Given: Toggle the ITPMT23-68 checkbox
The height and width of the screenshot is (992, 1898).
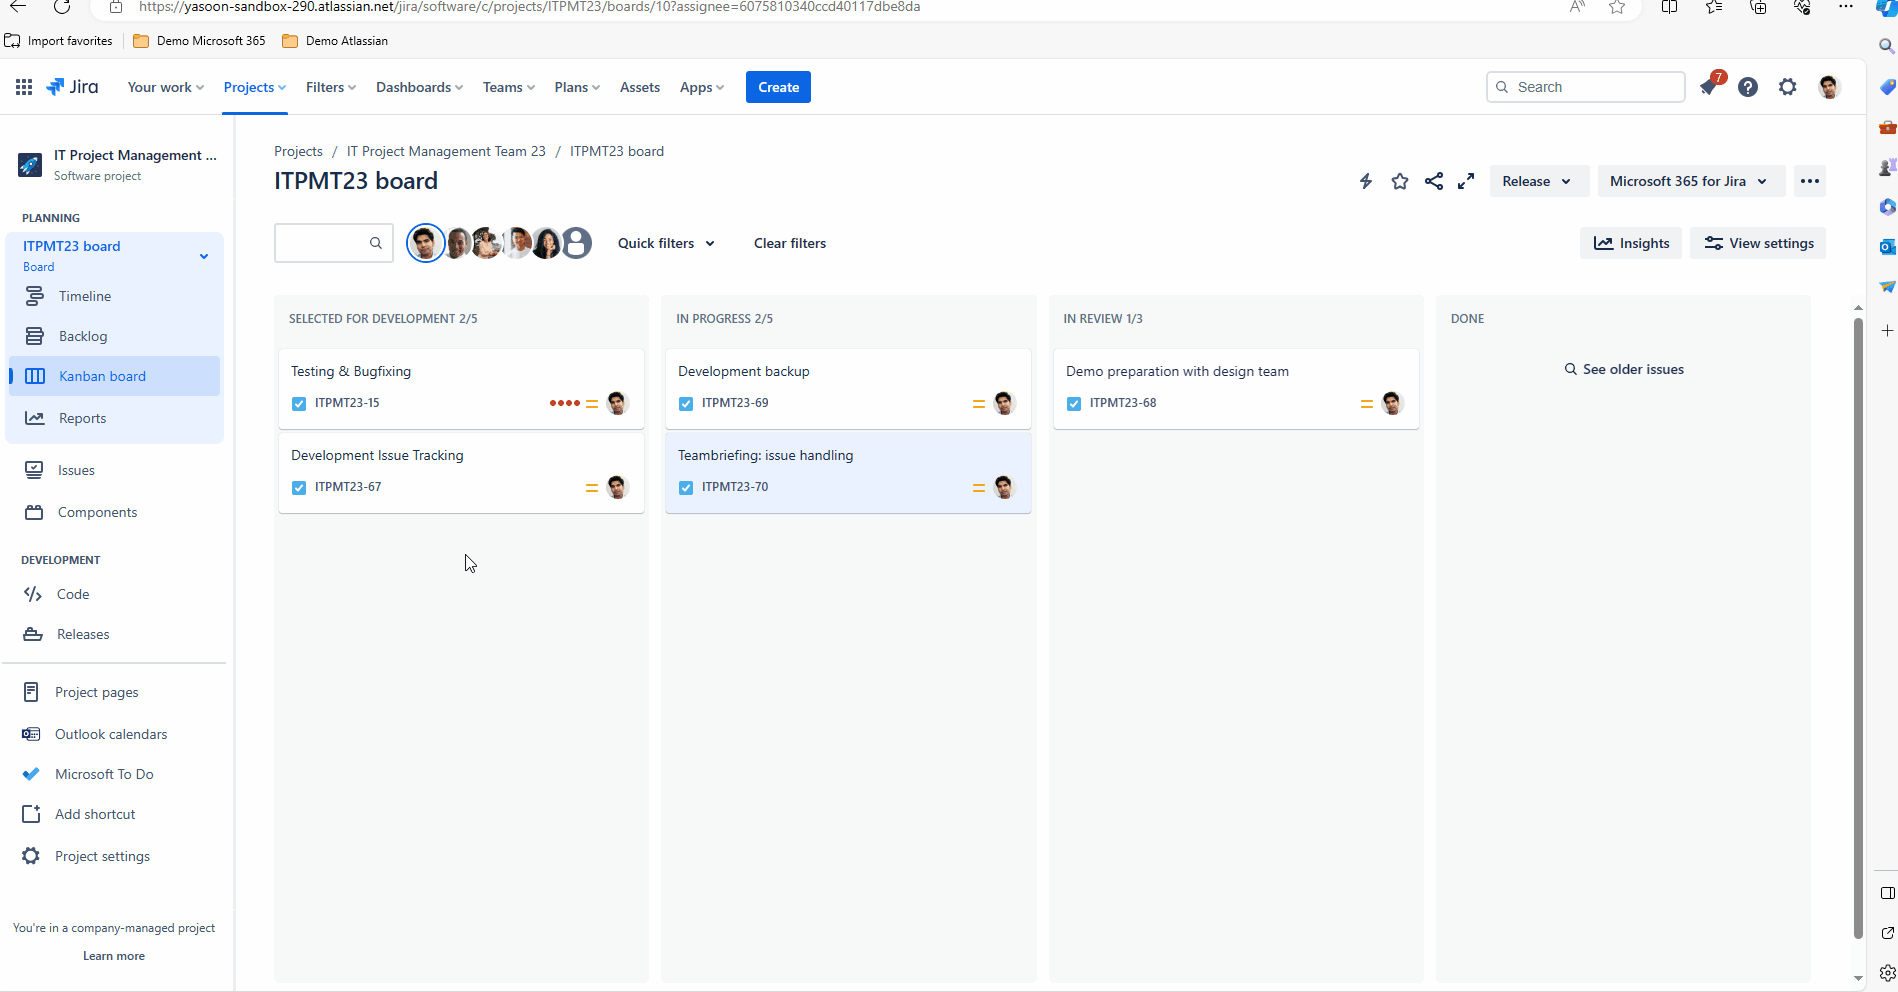Looking at the screenshot, I should click(x=1073, y=403).
